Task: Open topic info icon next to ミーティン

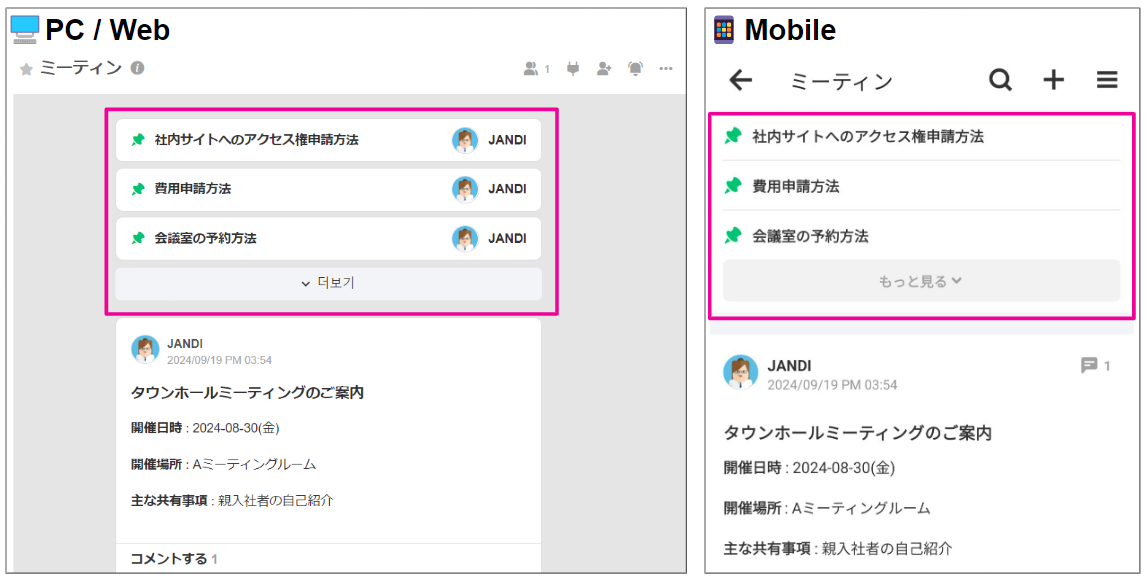Action: 137,68
